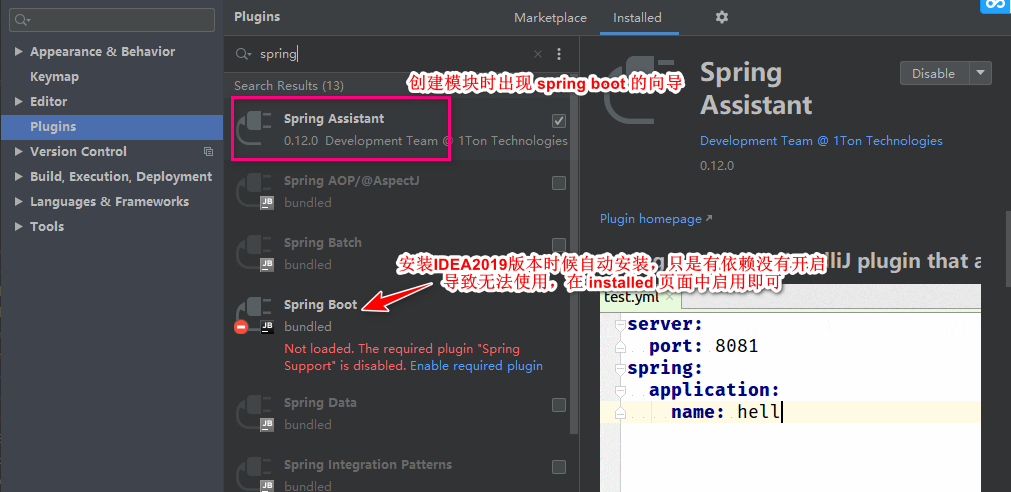The image size is (1011, 492).
Task: Switch to the Marketplace tab
Action: [550, 18]
